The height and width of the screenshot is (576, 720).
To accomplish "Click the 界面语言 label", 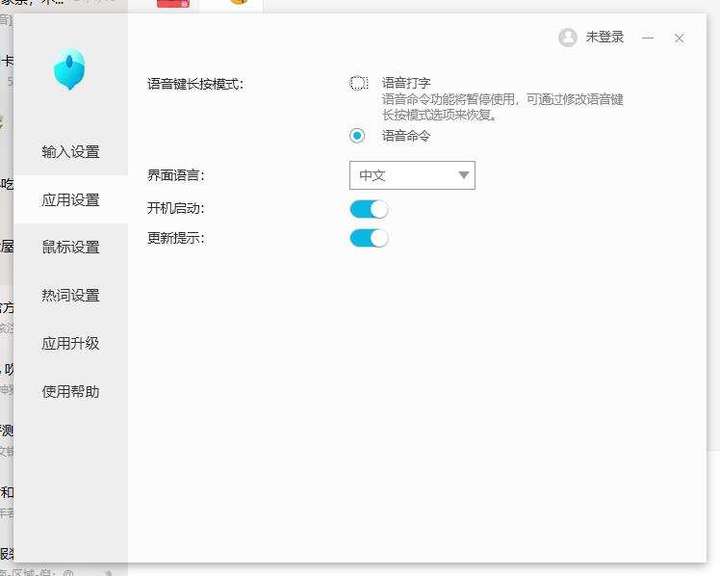I will (x=176, y=175).
